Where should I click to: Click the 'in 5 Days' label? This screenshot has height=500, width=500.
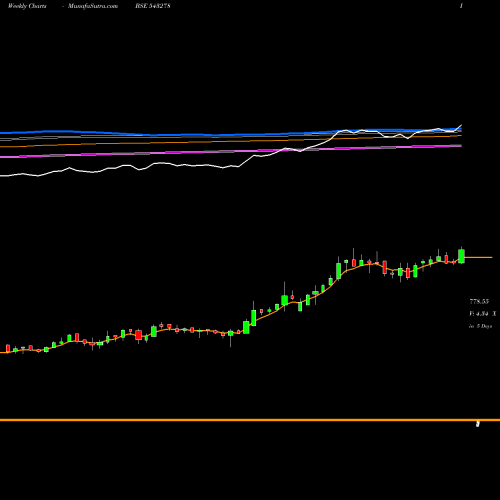point(481,326)
